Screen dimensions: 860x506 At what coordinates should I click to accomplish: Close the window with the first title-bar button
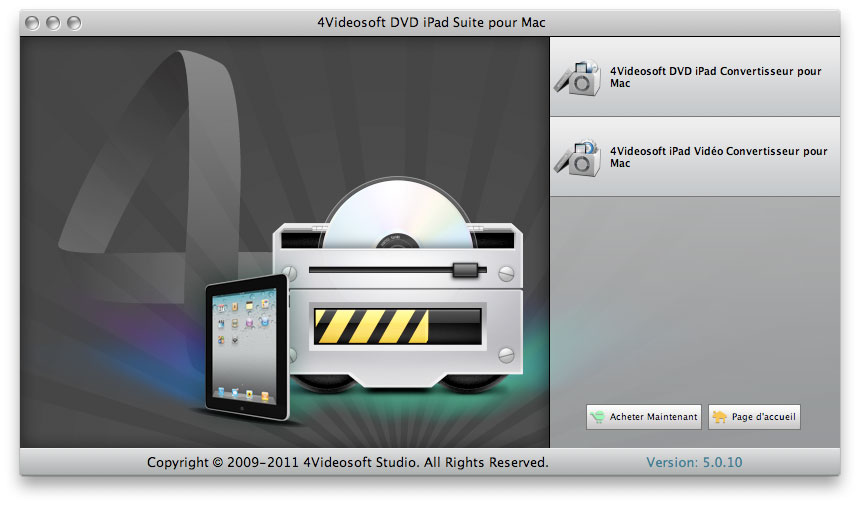click(34, 22)
